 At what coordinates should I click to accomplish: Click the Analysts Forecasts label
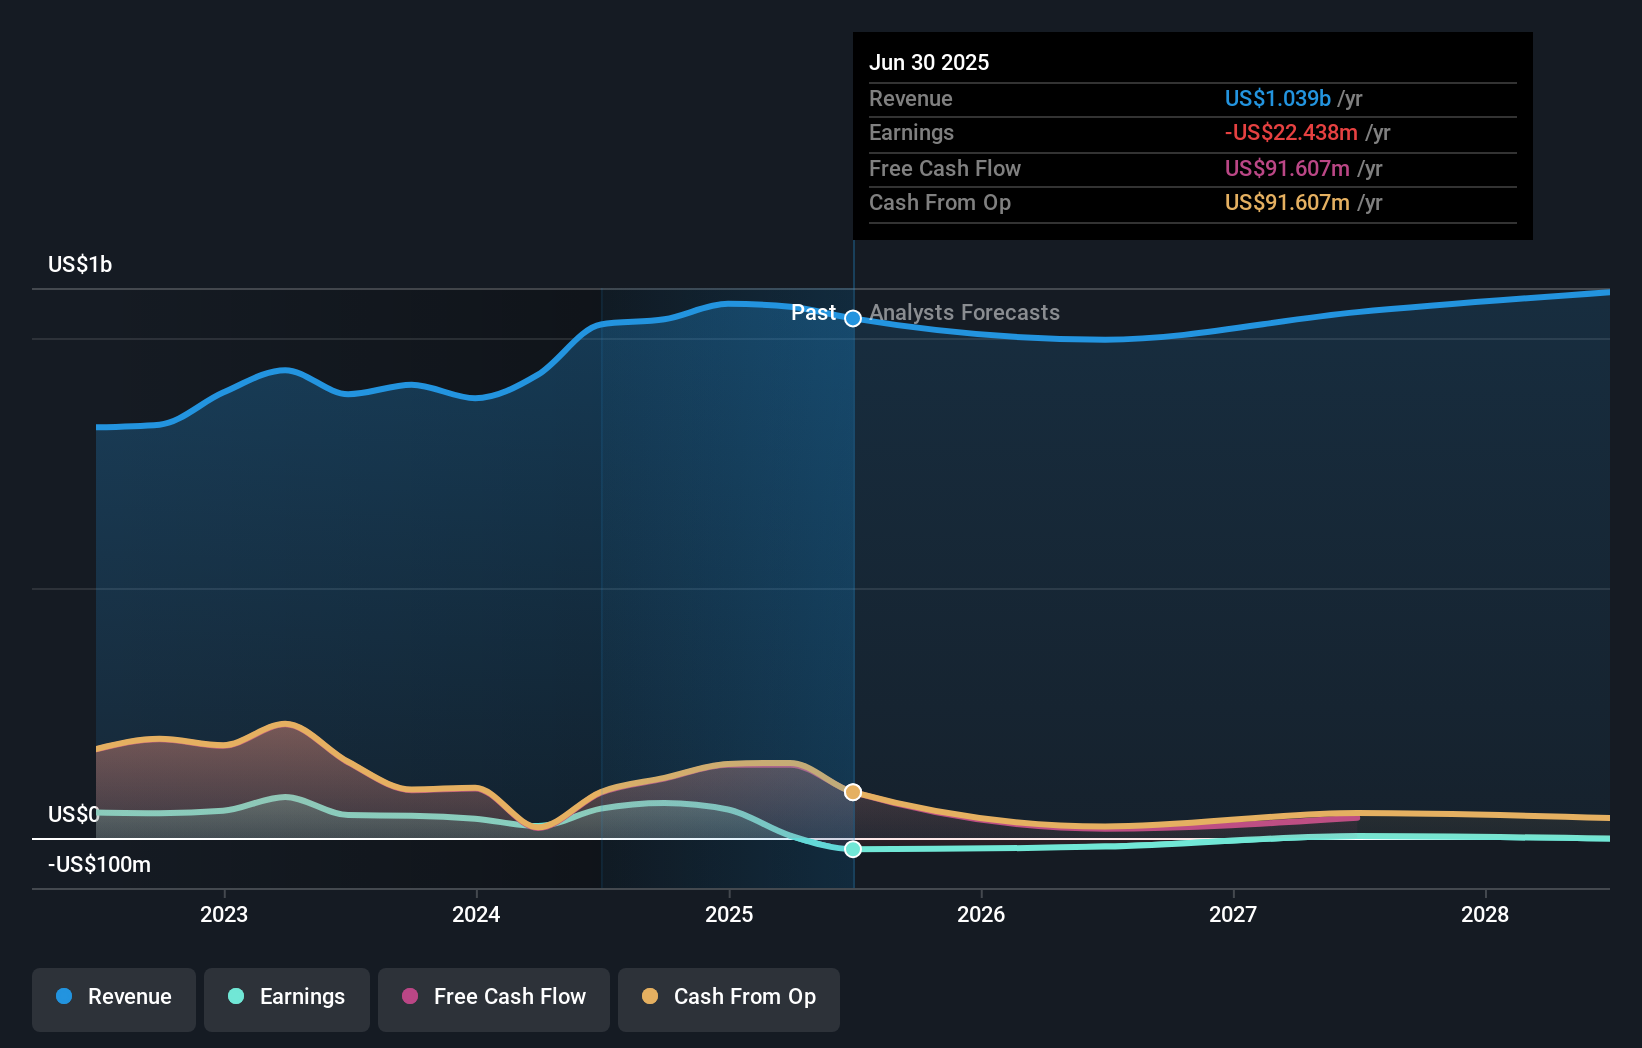click(x=964, y=313)
